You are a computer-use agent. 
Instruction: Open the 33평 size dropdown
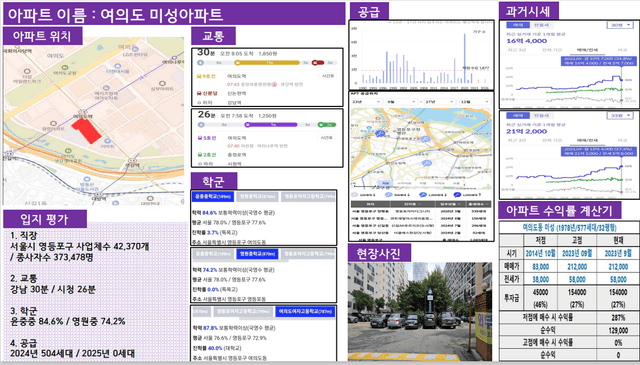[620, 116]
